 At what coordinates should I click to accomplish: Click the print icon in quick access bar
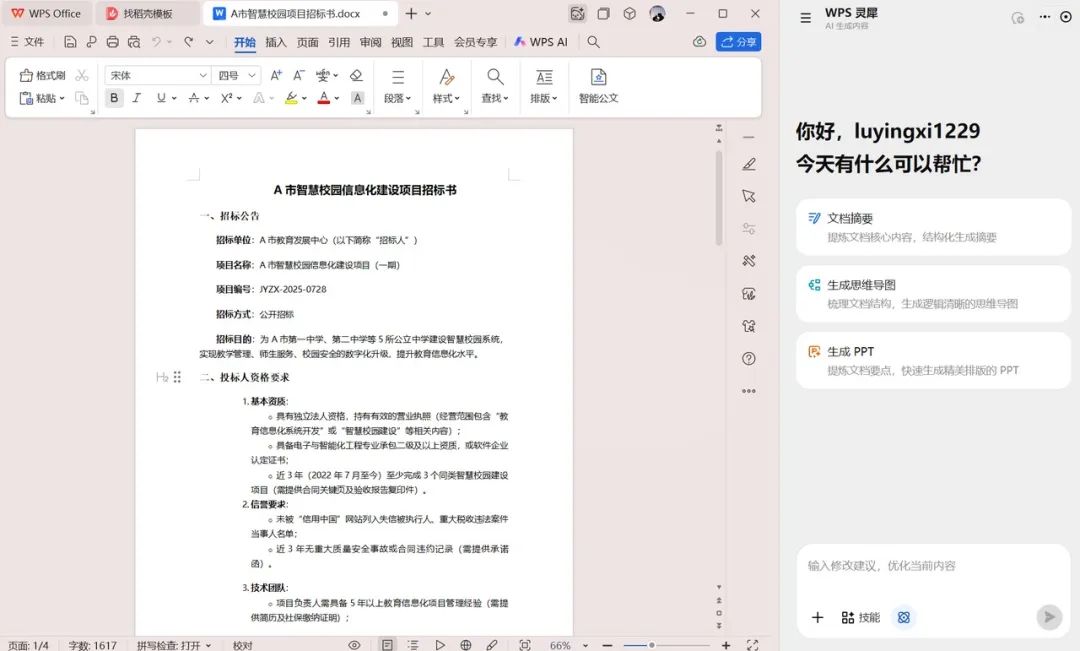(x=112, y=42)
